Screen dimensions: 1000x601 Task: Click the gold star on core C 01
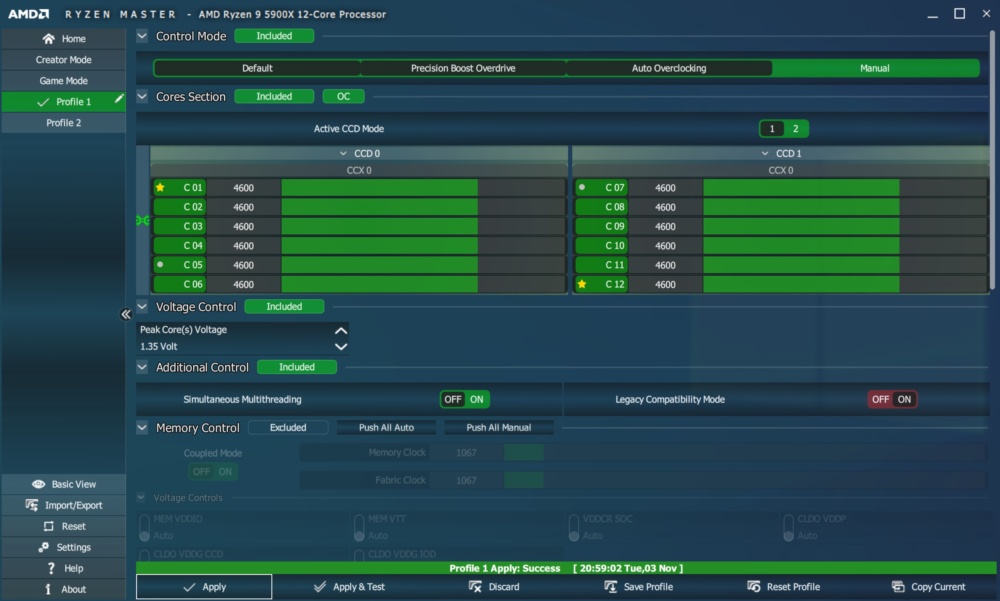(160, 187)
